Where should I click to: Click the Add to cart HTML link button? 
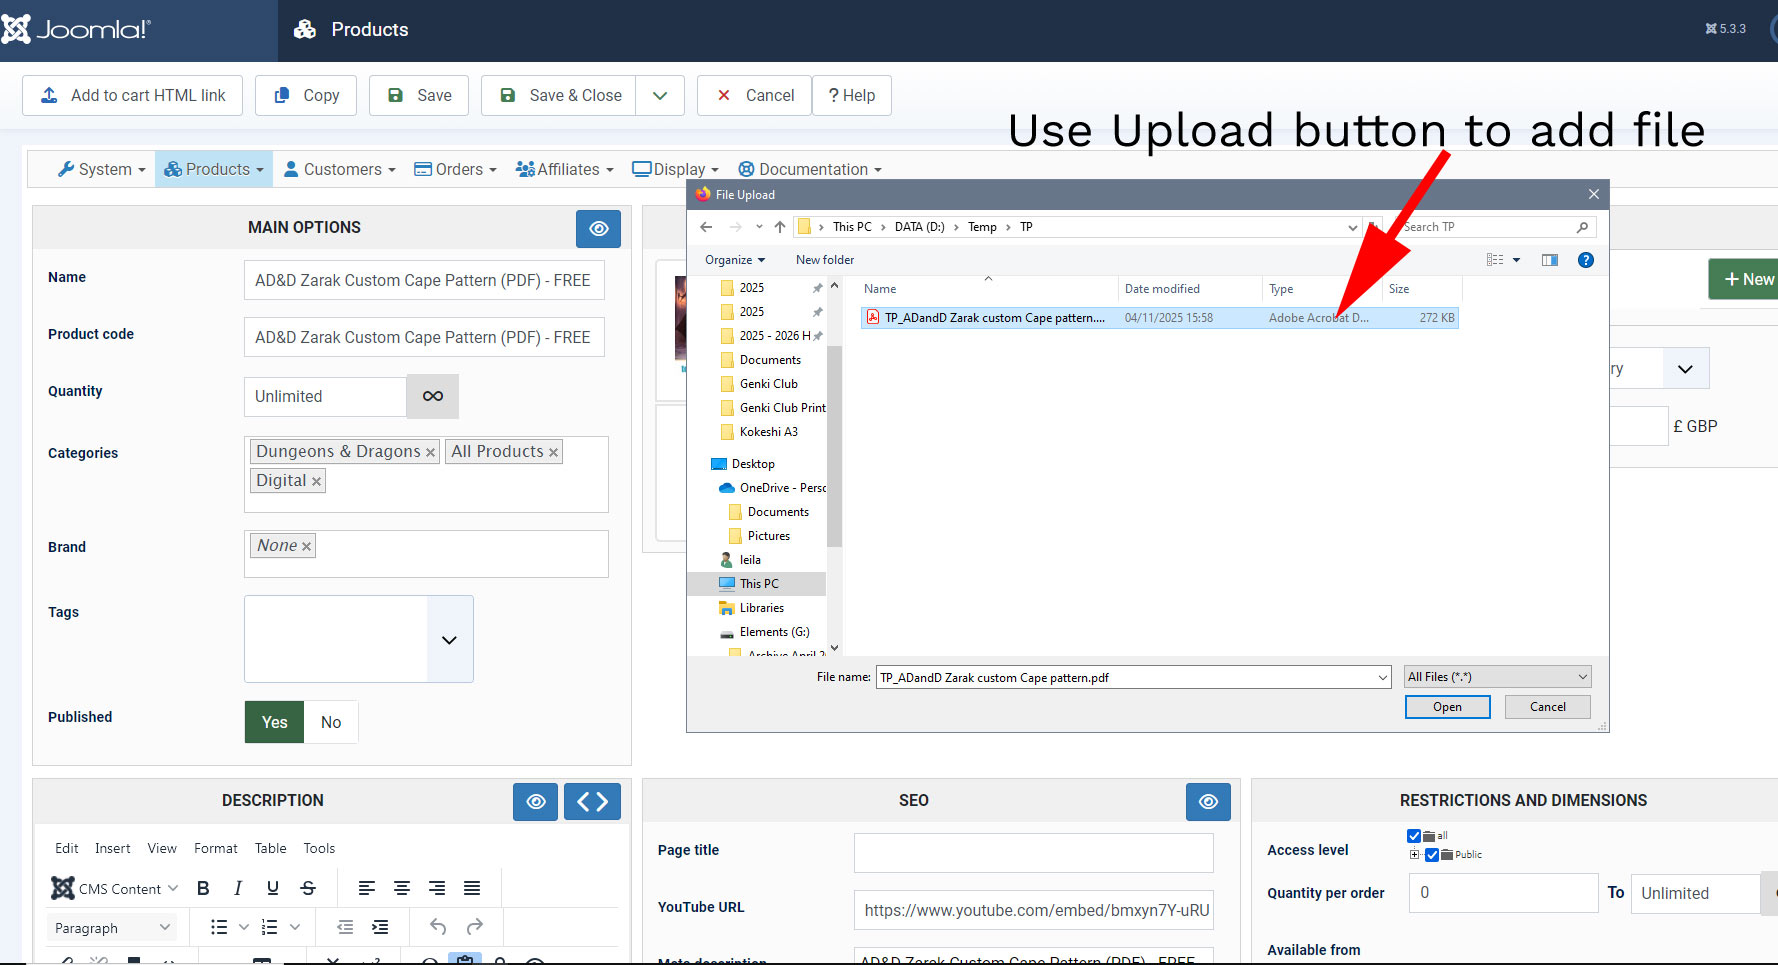coord(133,96)
